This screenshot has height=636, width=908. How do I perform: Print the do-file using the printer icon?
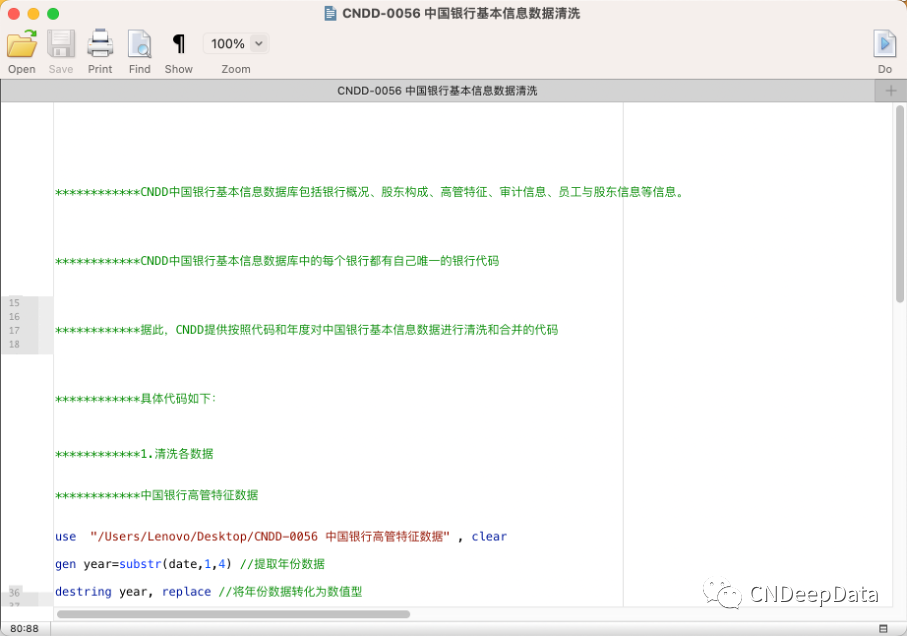point(100,43)
